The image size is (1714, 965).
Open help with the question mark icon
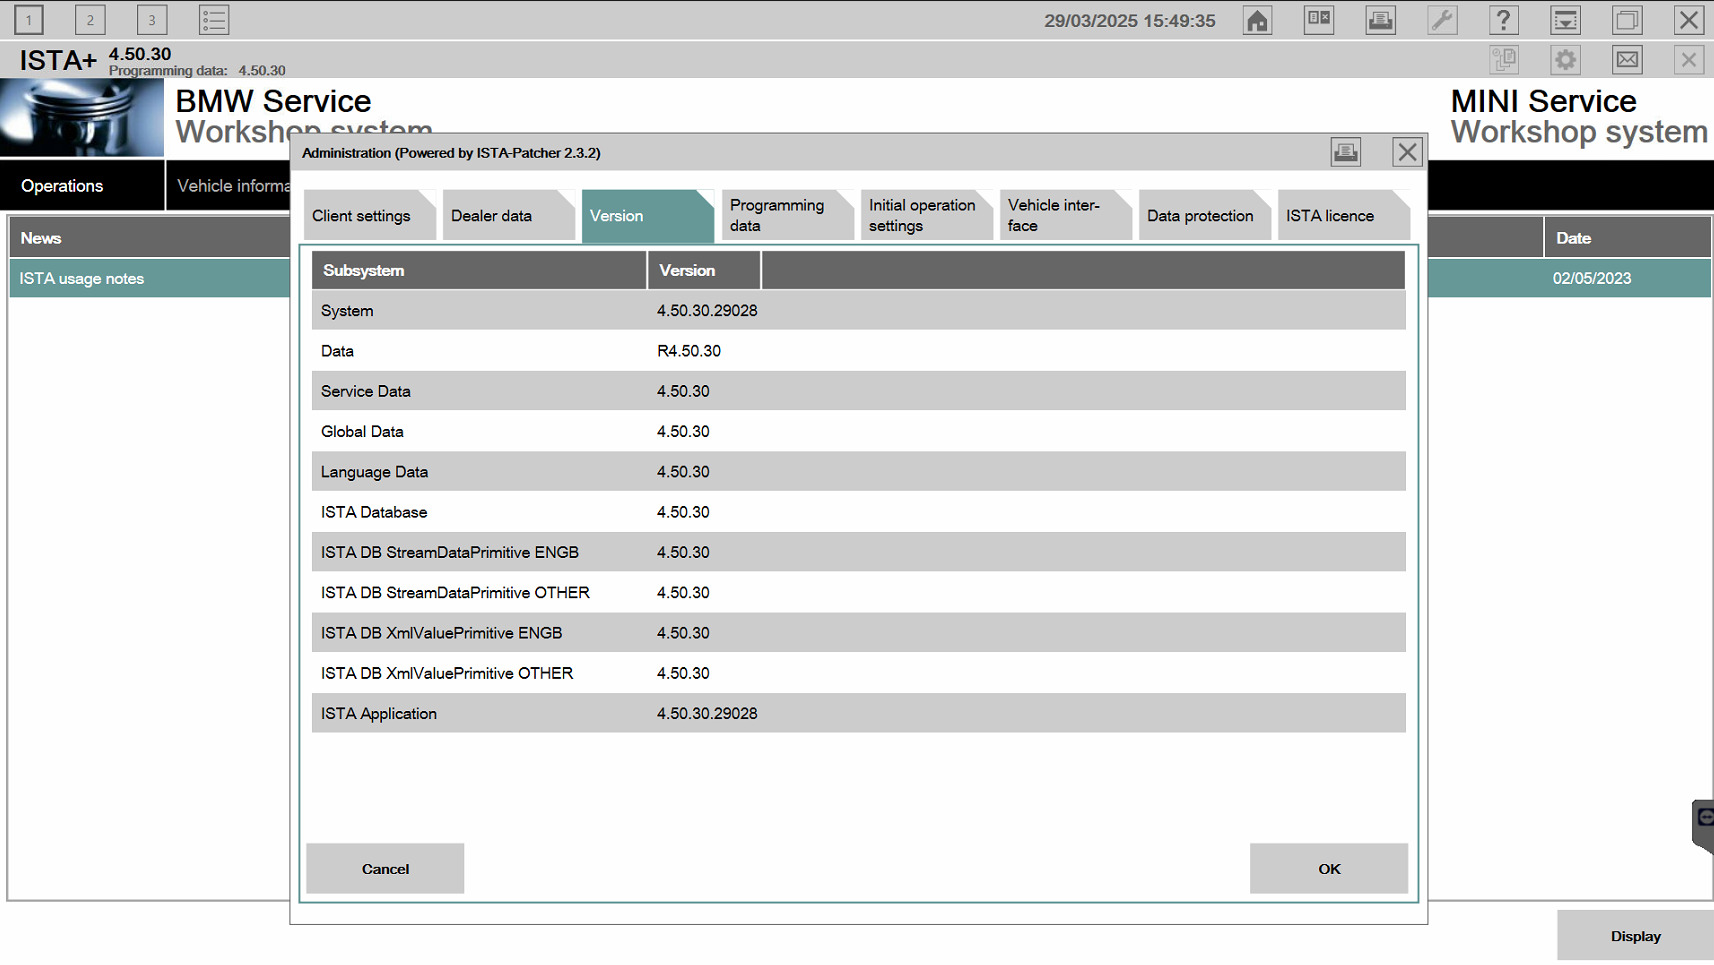(1503, 20)
